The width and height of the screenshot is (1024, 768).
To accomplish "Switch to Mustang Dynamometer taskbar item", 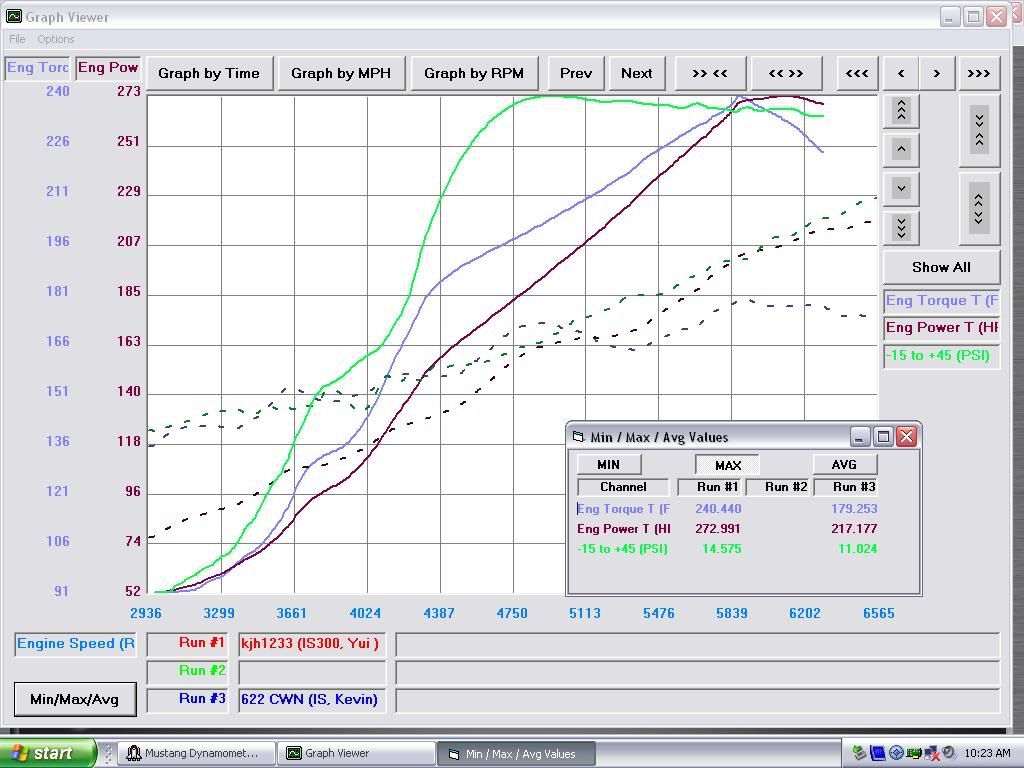I will tap(197, 754).
